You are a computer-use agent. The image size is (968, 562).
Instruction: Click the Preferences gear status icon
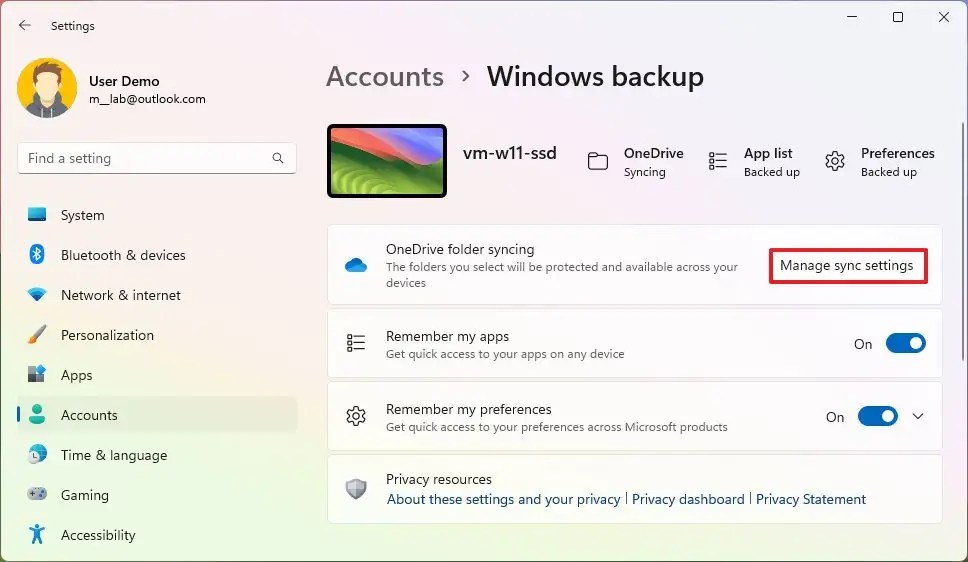[x=835, y=161]
